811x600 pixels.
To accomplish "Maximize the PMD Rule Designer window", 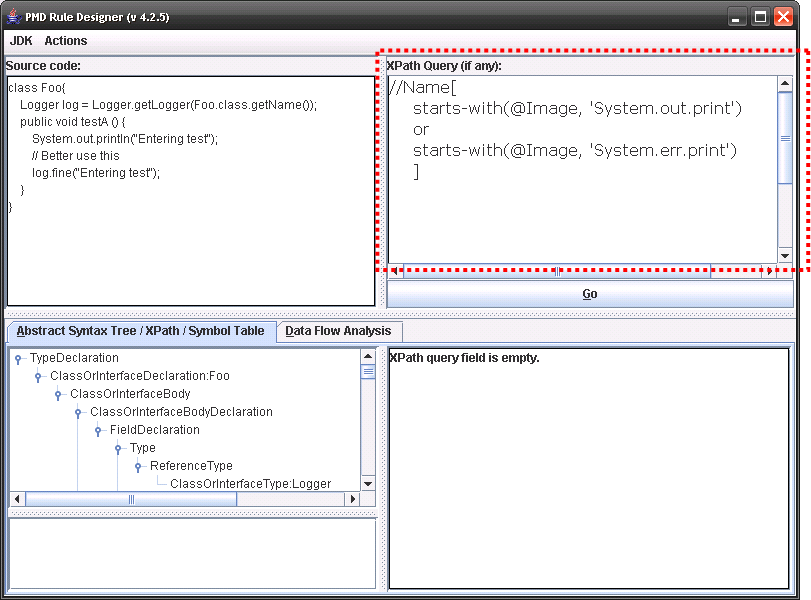I will tap(760, 17).
